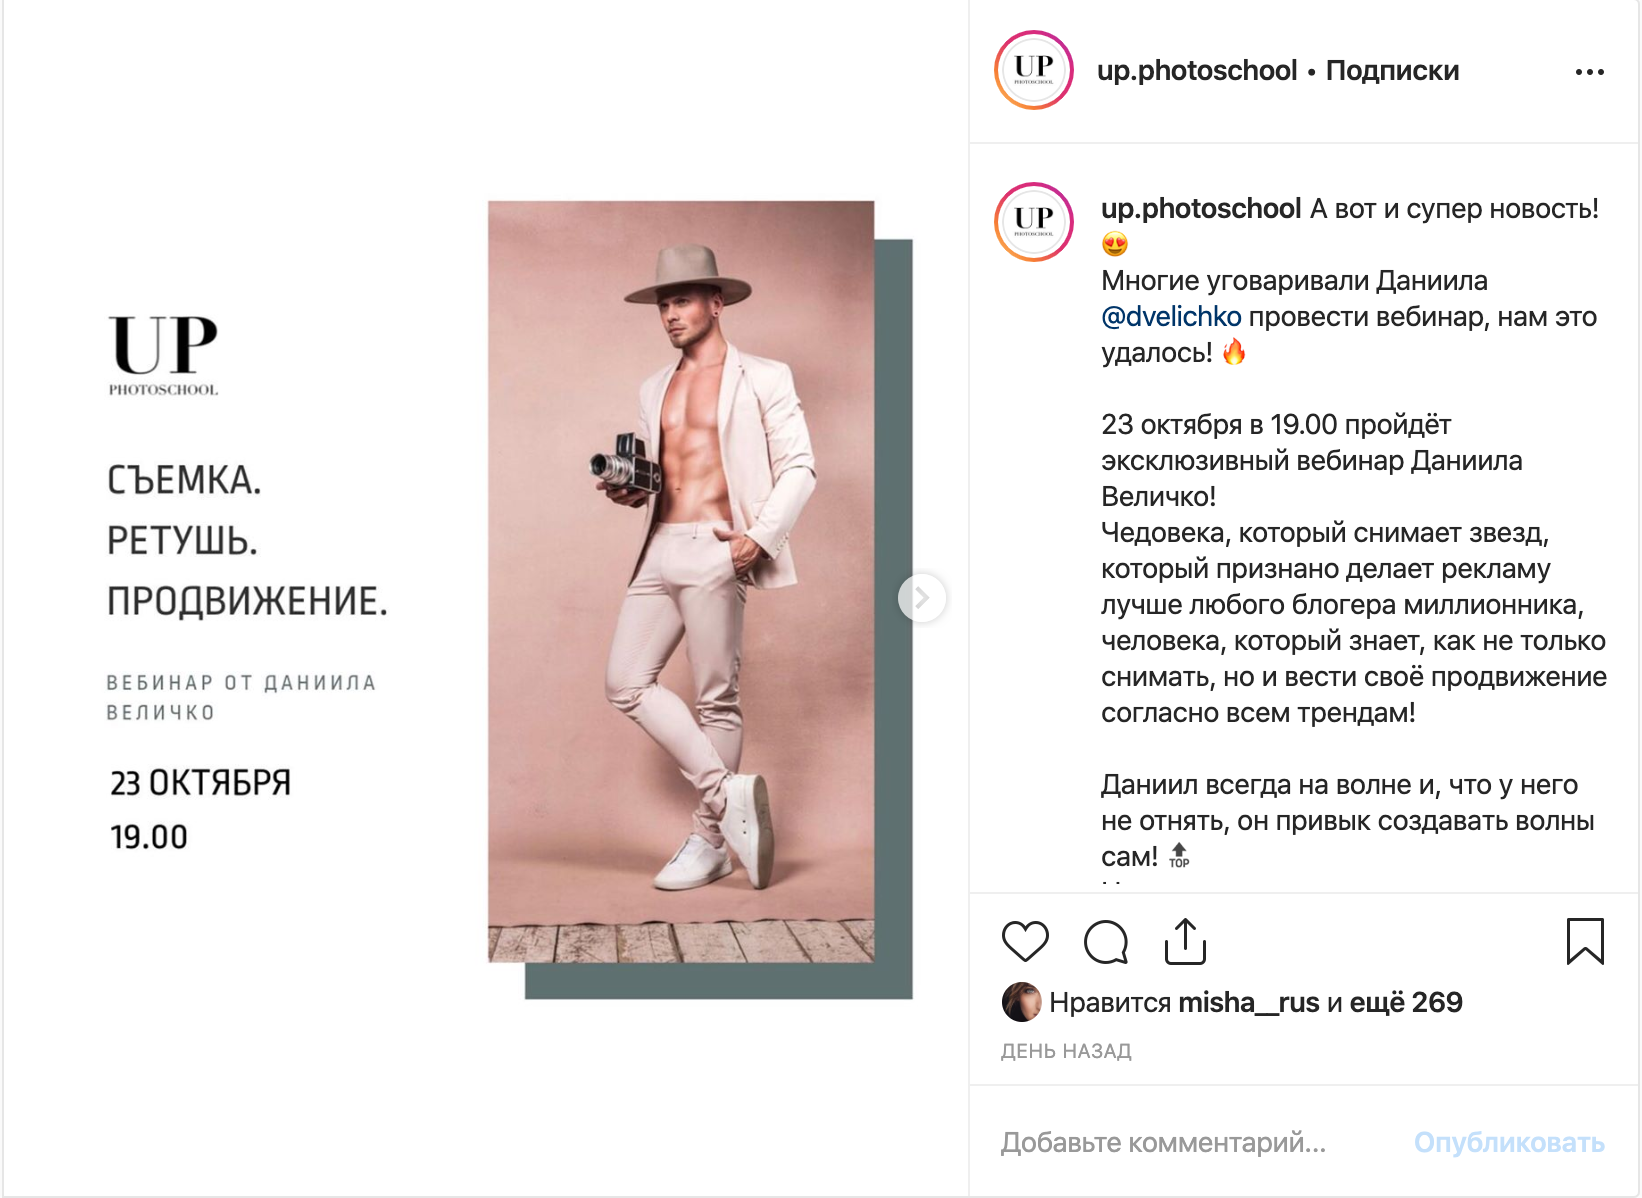Open the three-dots post options menu
The height and width of the screenshot is (1198, 1642).
coord(1589,72)
